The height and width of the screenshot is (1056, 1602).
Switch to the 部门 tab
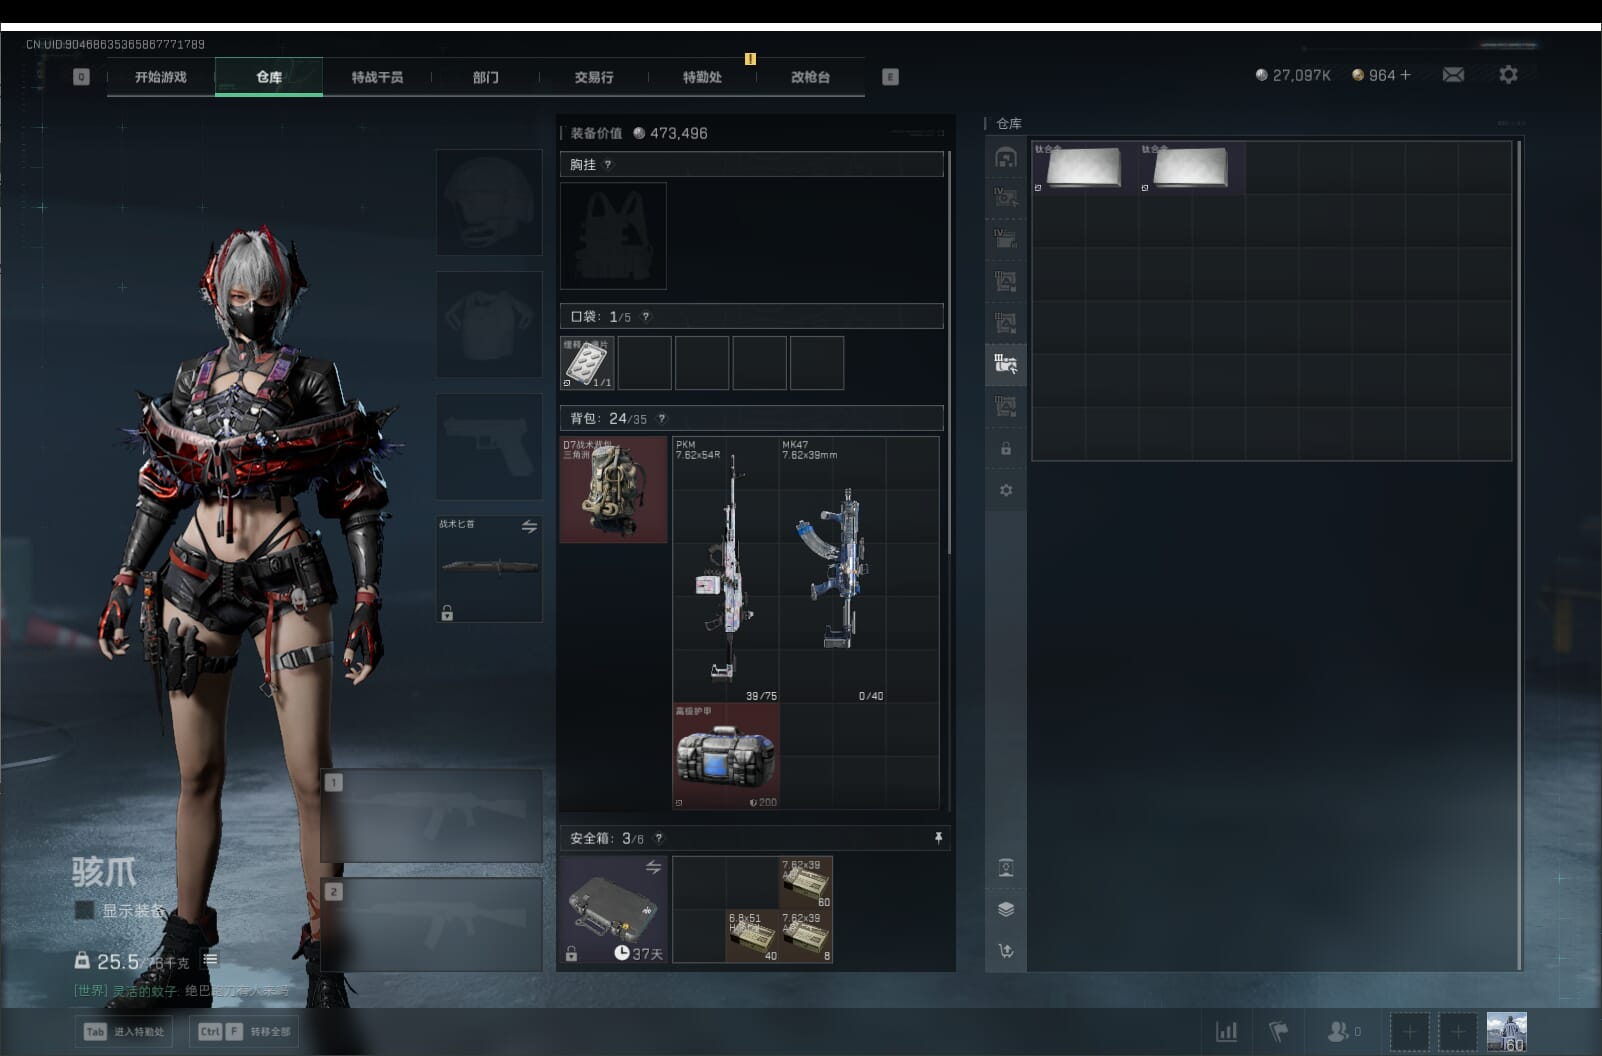click(x=486, y=77)
